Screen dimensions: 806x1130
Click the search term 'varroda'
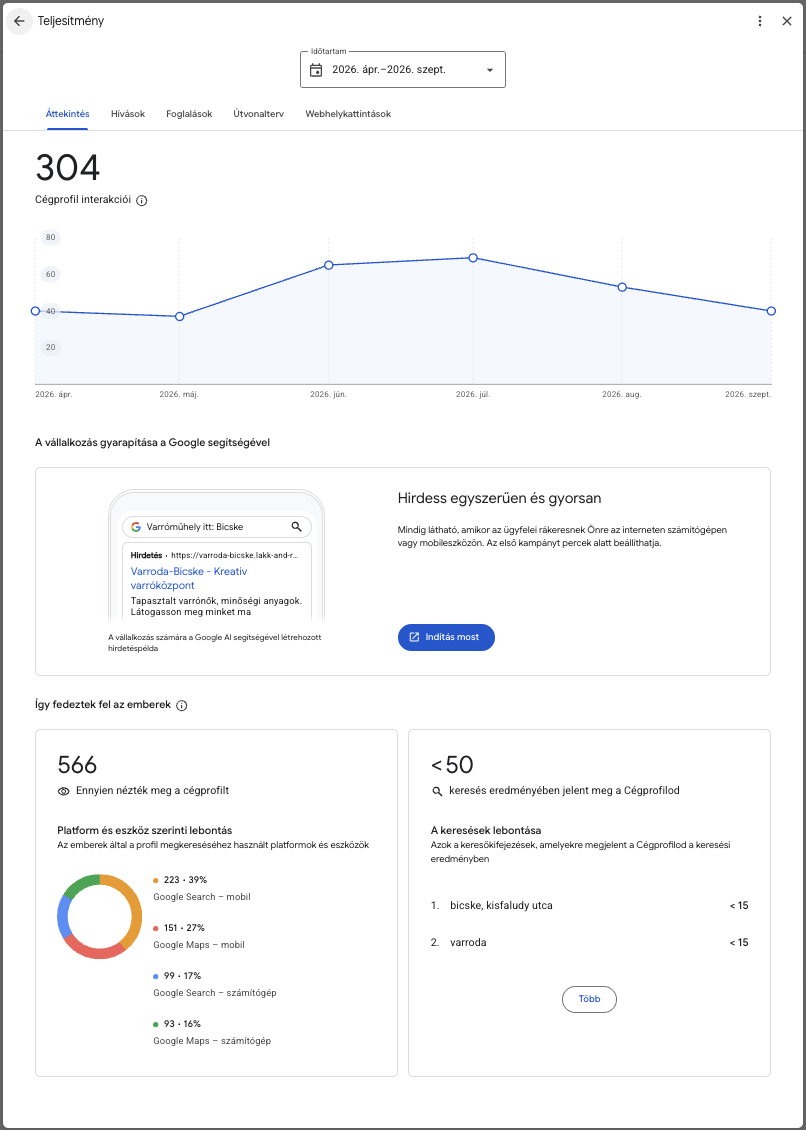[x=468, y=942]
